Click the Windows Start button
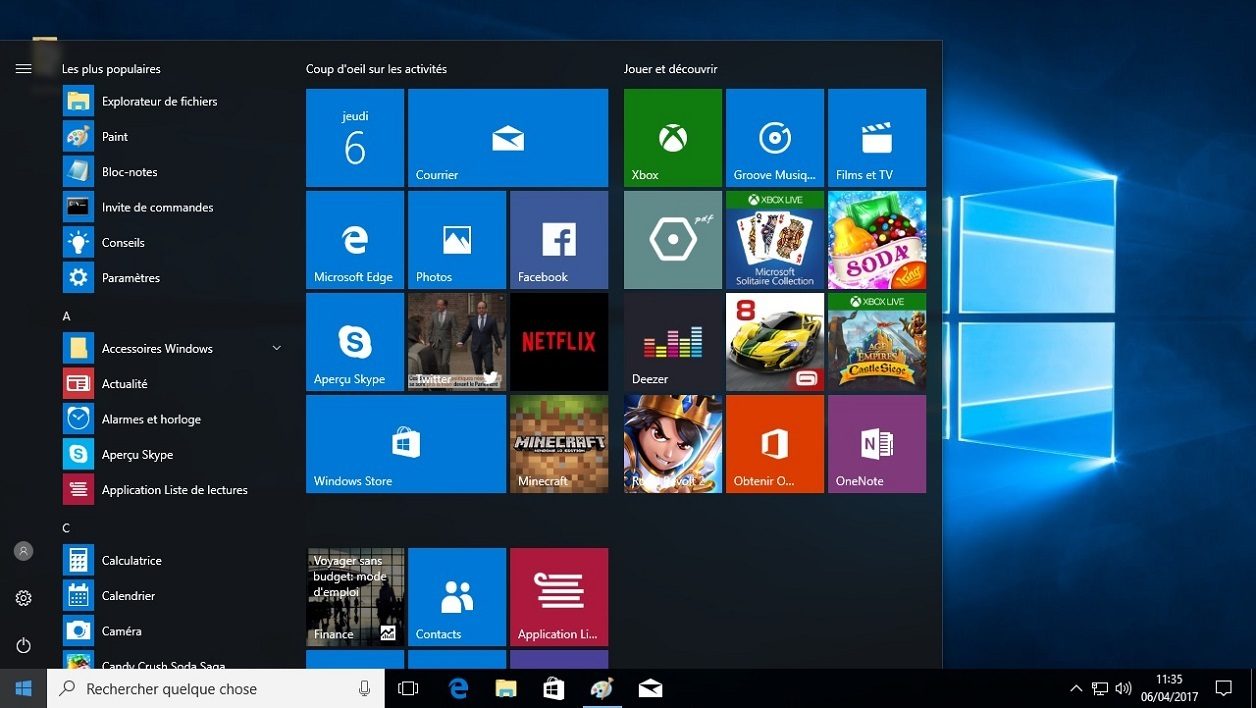The image size is (1256, 708). (x=23, y=689)
